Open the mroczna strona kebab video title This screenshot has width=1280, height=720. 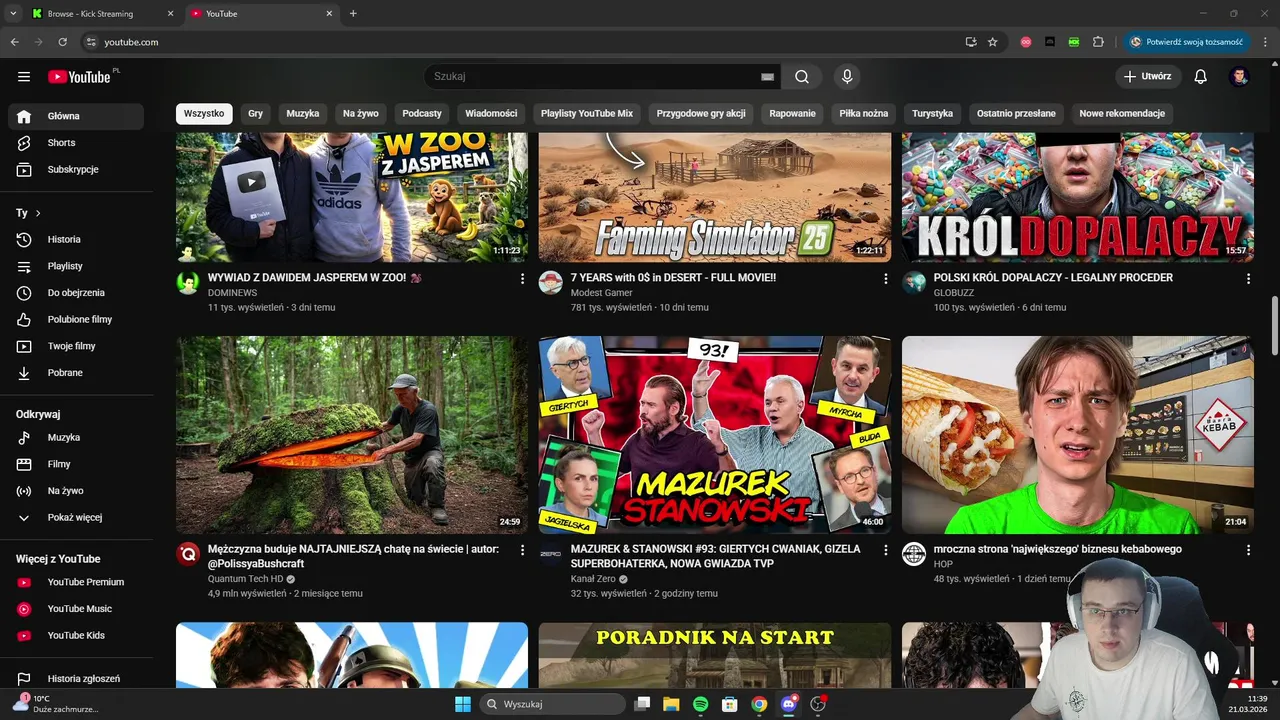click(1058, 549)
